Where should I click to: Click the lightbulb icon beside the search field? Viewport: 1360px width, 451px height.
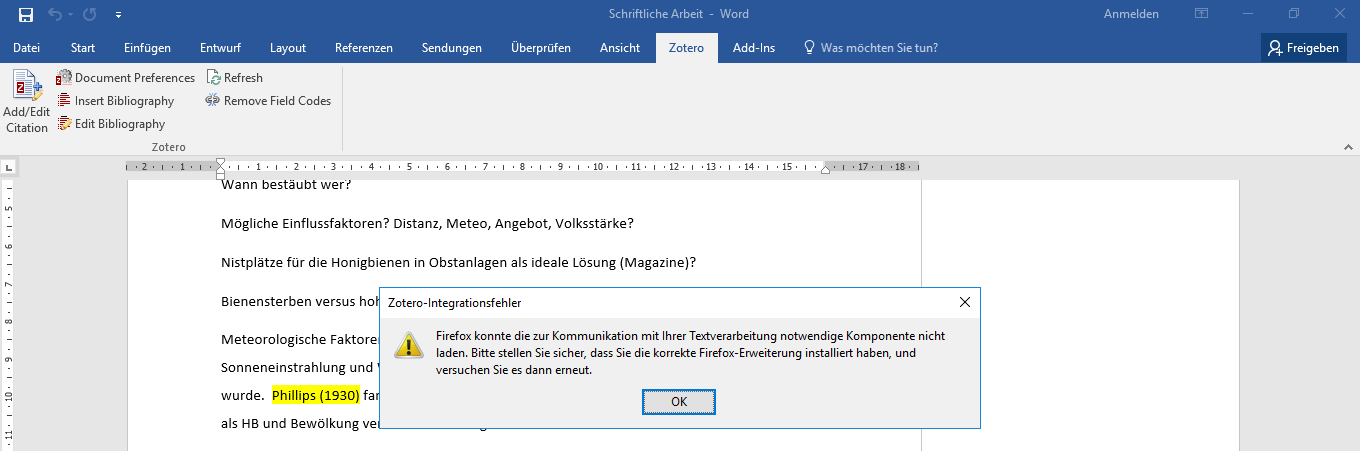(x=809, y=47)
